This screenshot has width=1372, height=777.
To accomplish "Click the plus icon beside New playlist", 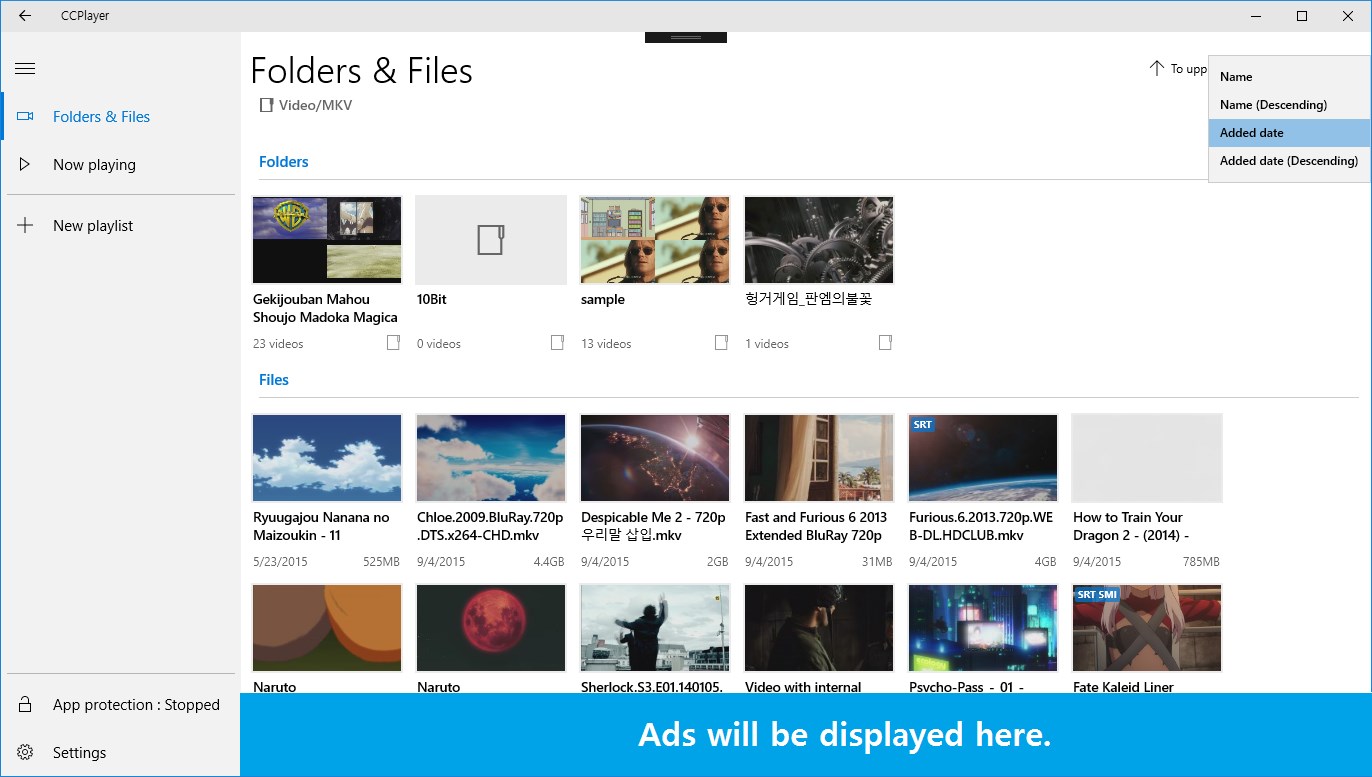I will pos(25,226).
